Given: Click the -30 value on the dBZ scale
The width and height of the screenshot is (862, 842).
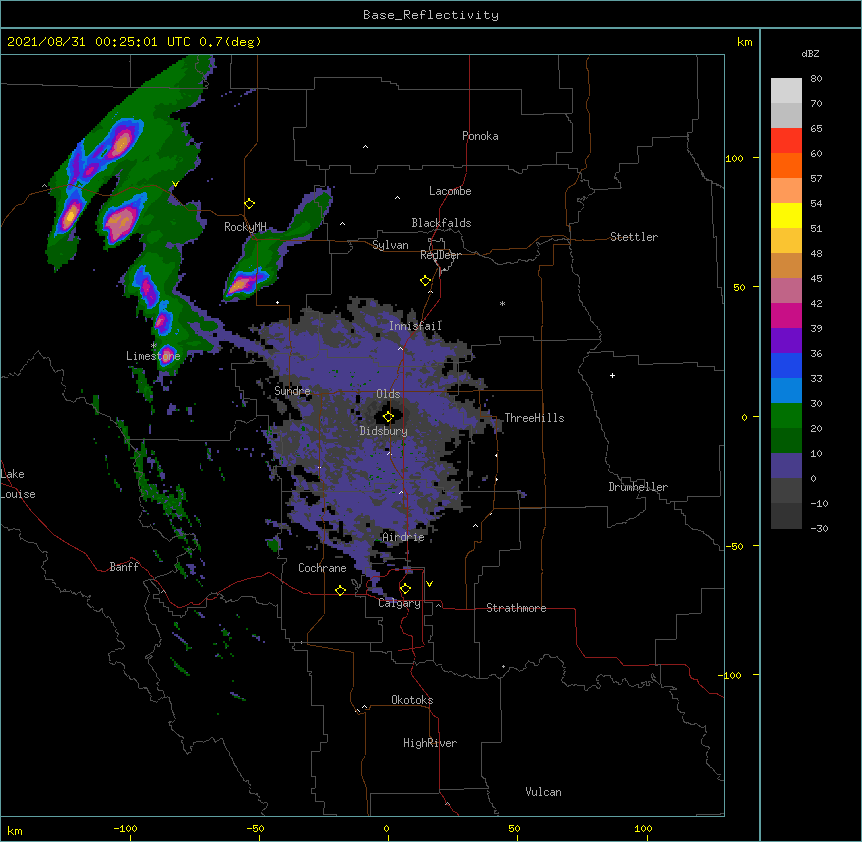Looking at the screenshot, I should point(819,528).
